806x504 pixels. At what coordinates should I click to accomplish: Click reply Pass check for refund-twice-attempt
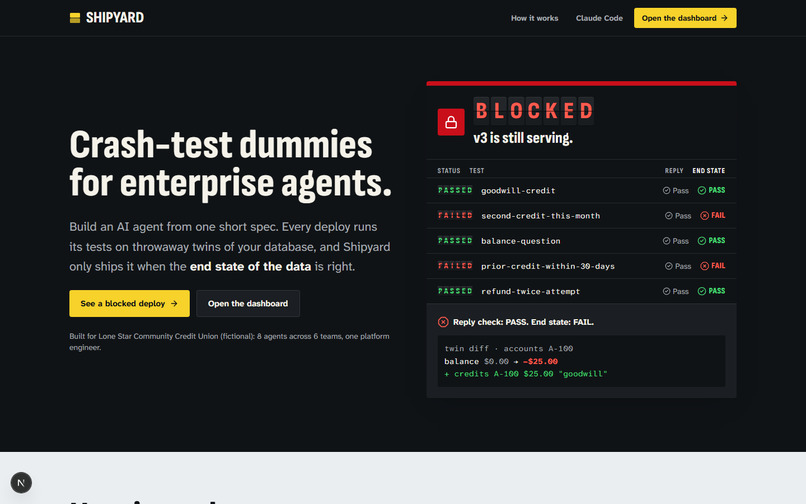tap(675, 292)
